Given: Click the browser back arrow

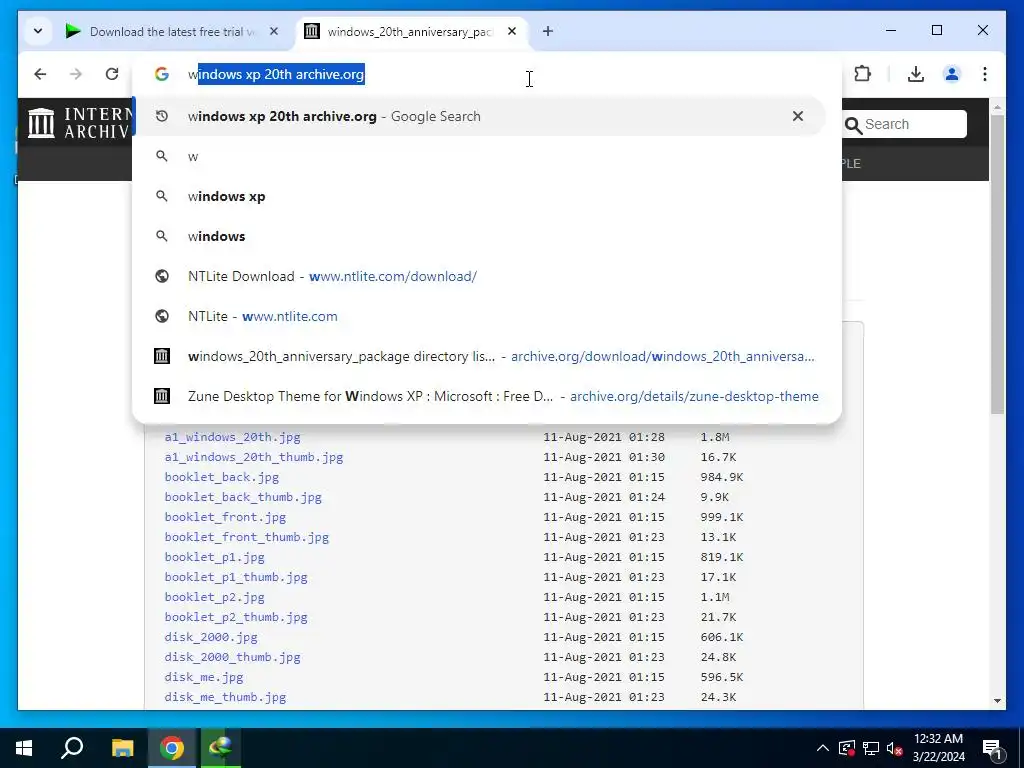Looking at the screenshot, I should [40, 74].
